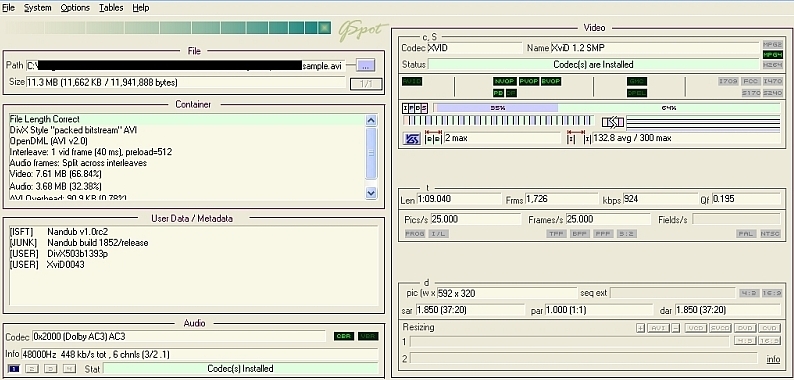The height and width of the screenshot is (380, 794).
Task: Click the MPG2 indicator in the Video panel
Action: (x=773, y=45)
